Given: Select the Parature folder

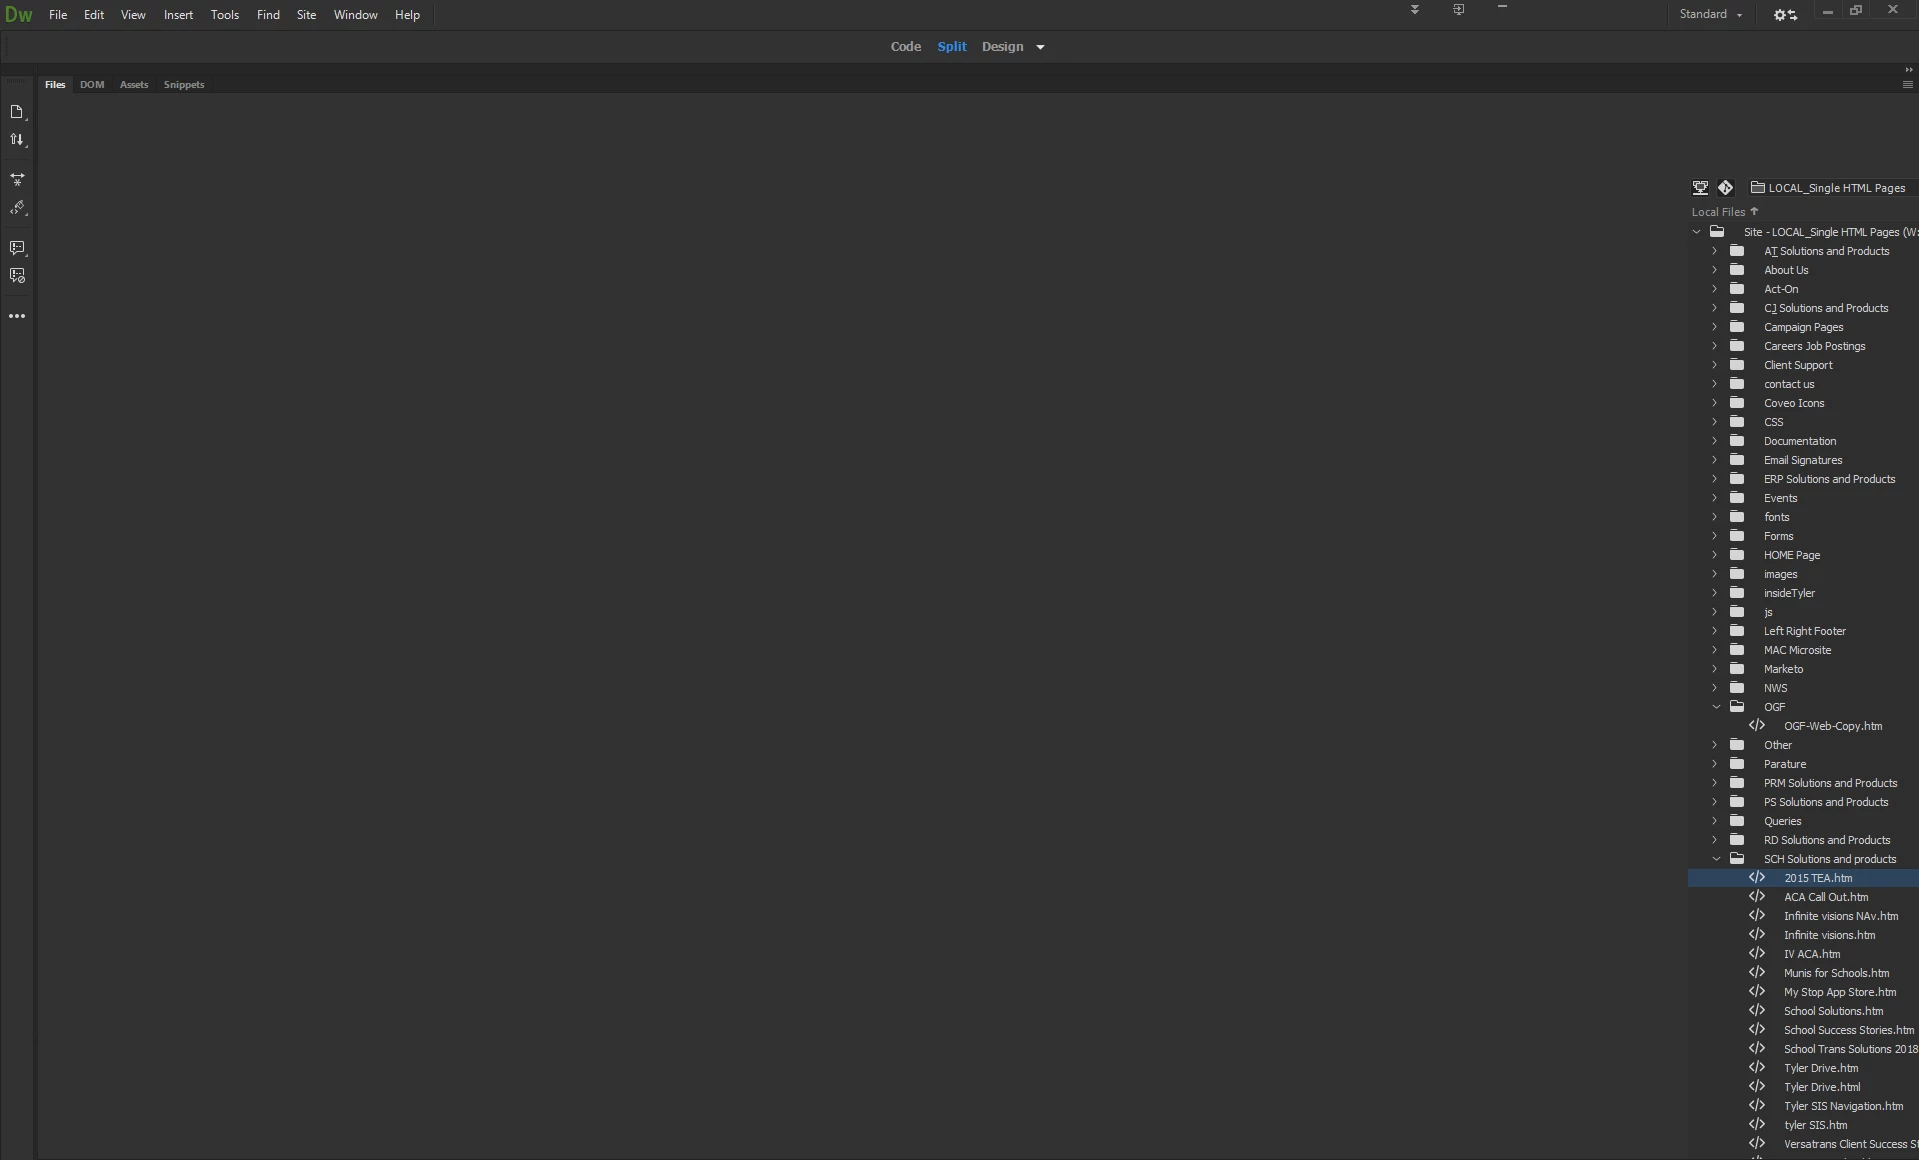Looking at the screenshot, I should pos(1784,764).
